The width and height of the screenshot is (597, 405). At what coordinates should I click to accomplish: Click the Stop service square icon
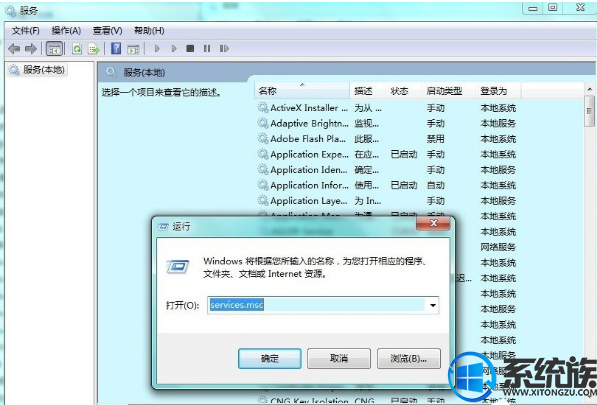click(190, 48)
